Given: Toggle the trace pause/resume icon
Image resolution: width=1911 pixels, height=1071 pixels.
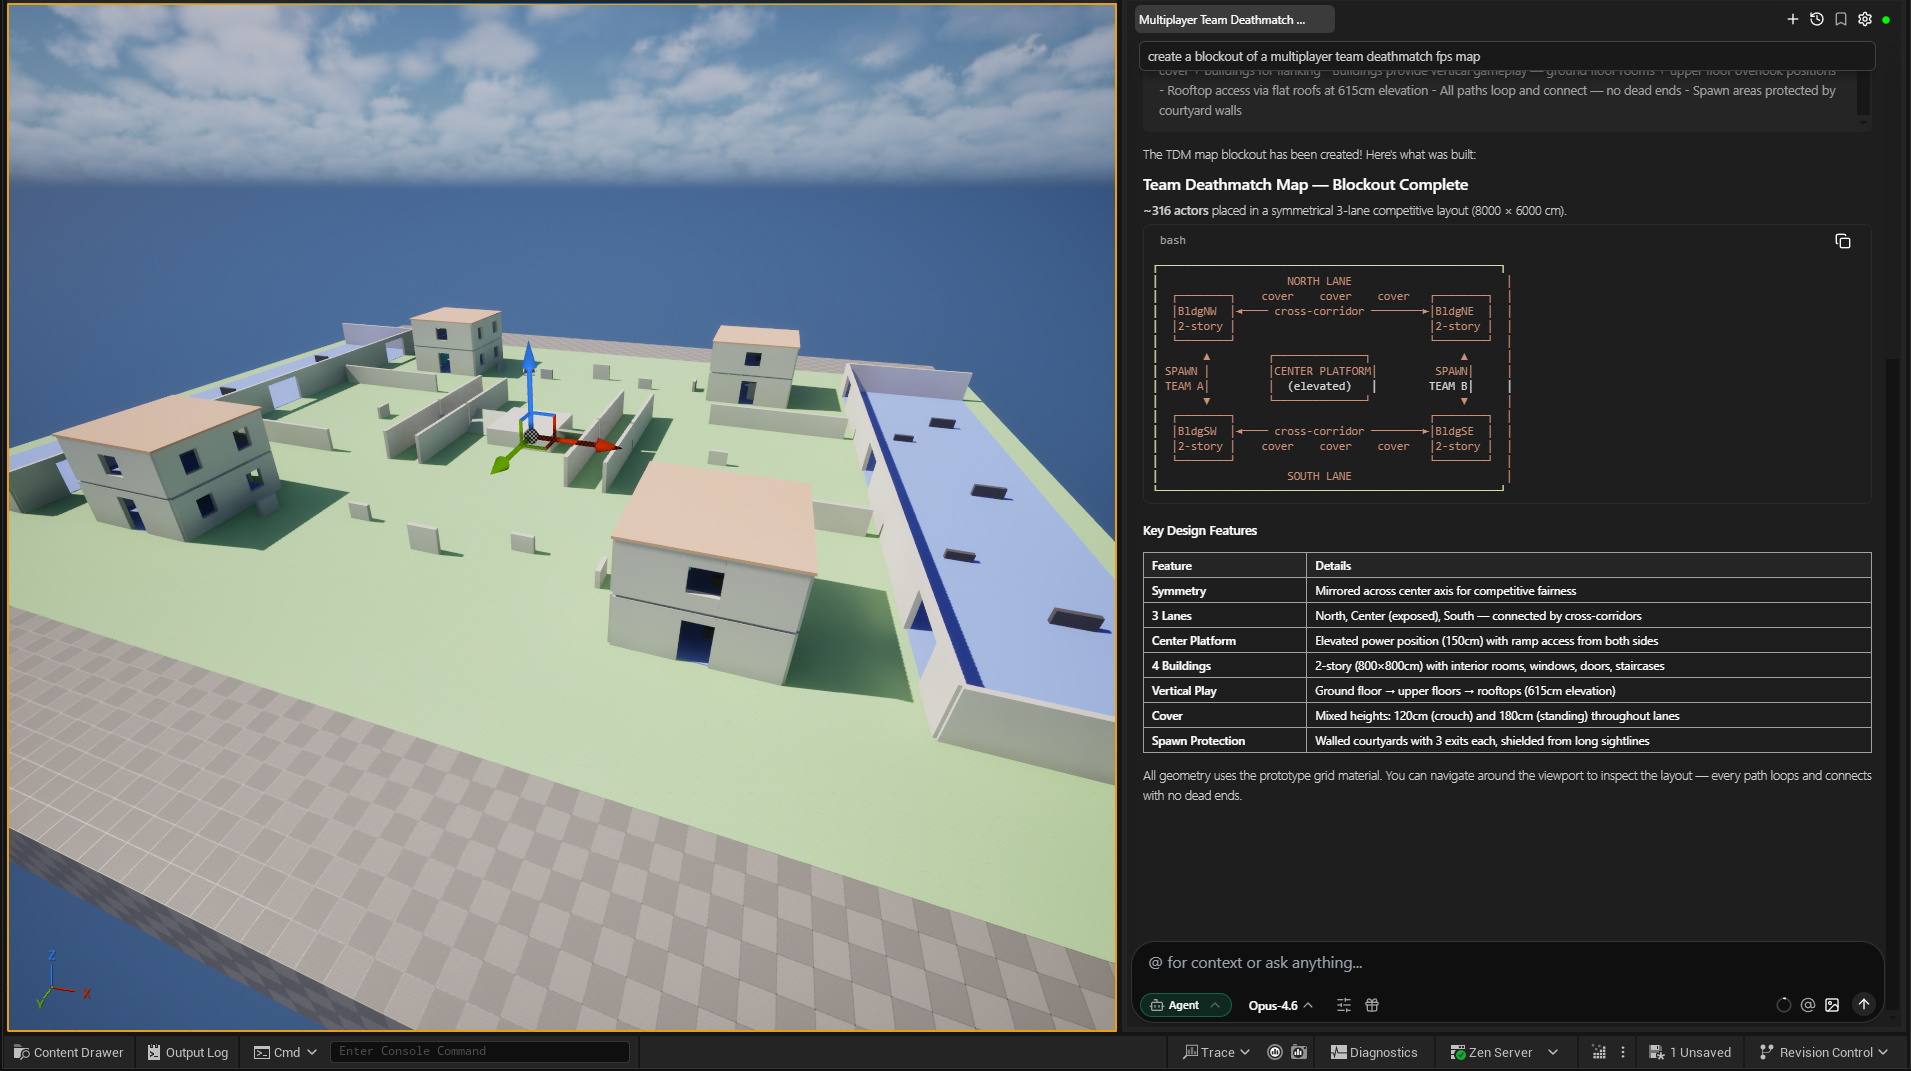Looking at the screenshot, I should pyautogui.click(x=1274, y=1052).
